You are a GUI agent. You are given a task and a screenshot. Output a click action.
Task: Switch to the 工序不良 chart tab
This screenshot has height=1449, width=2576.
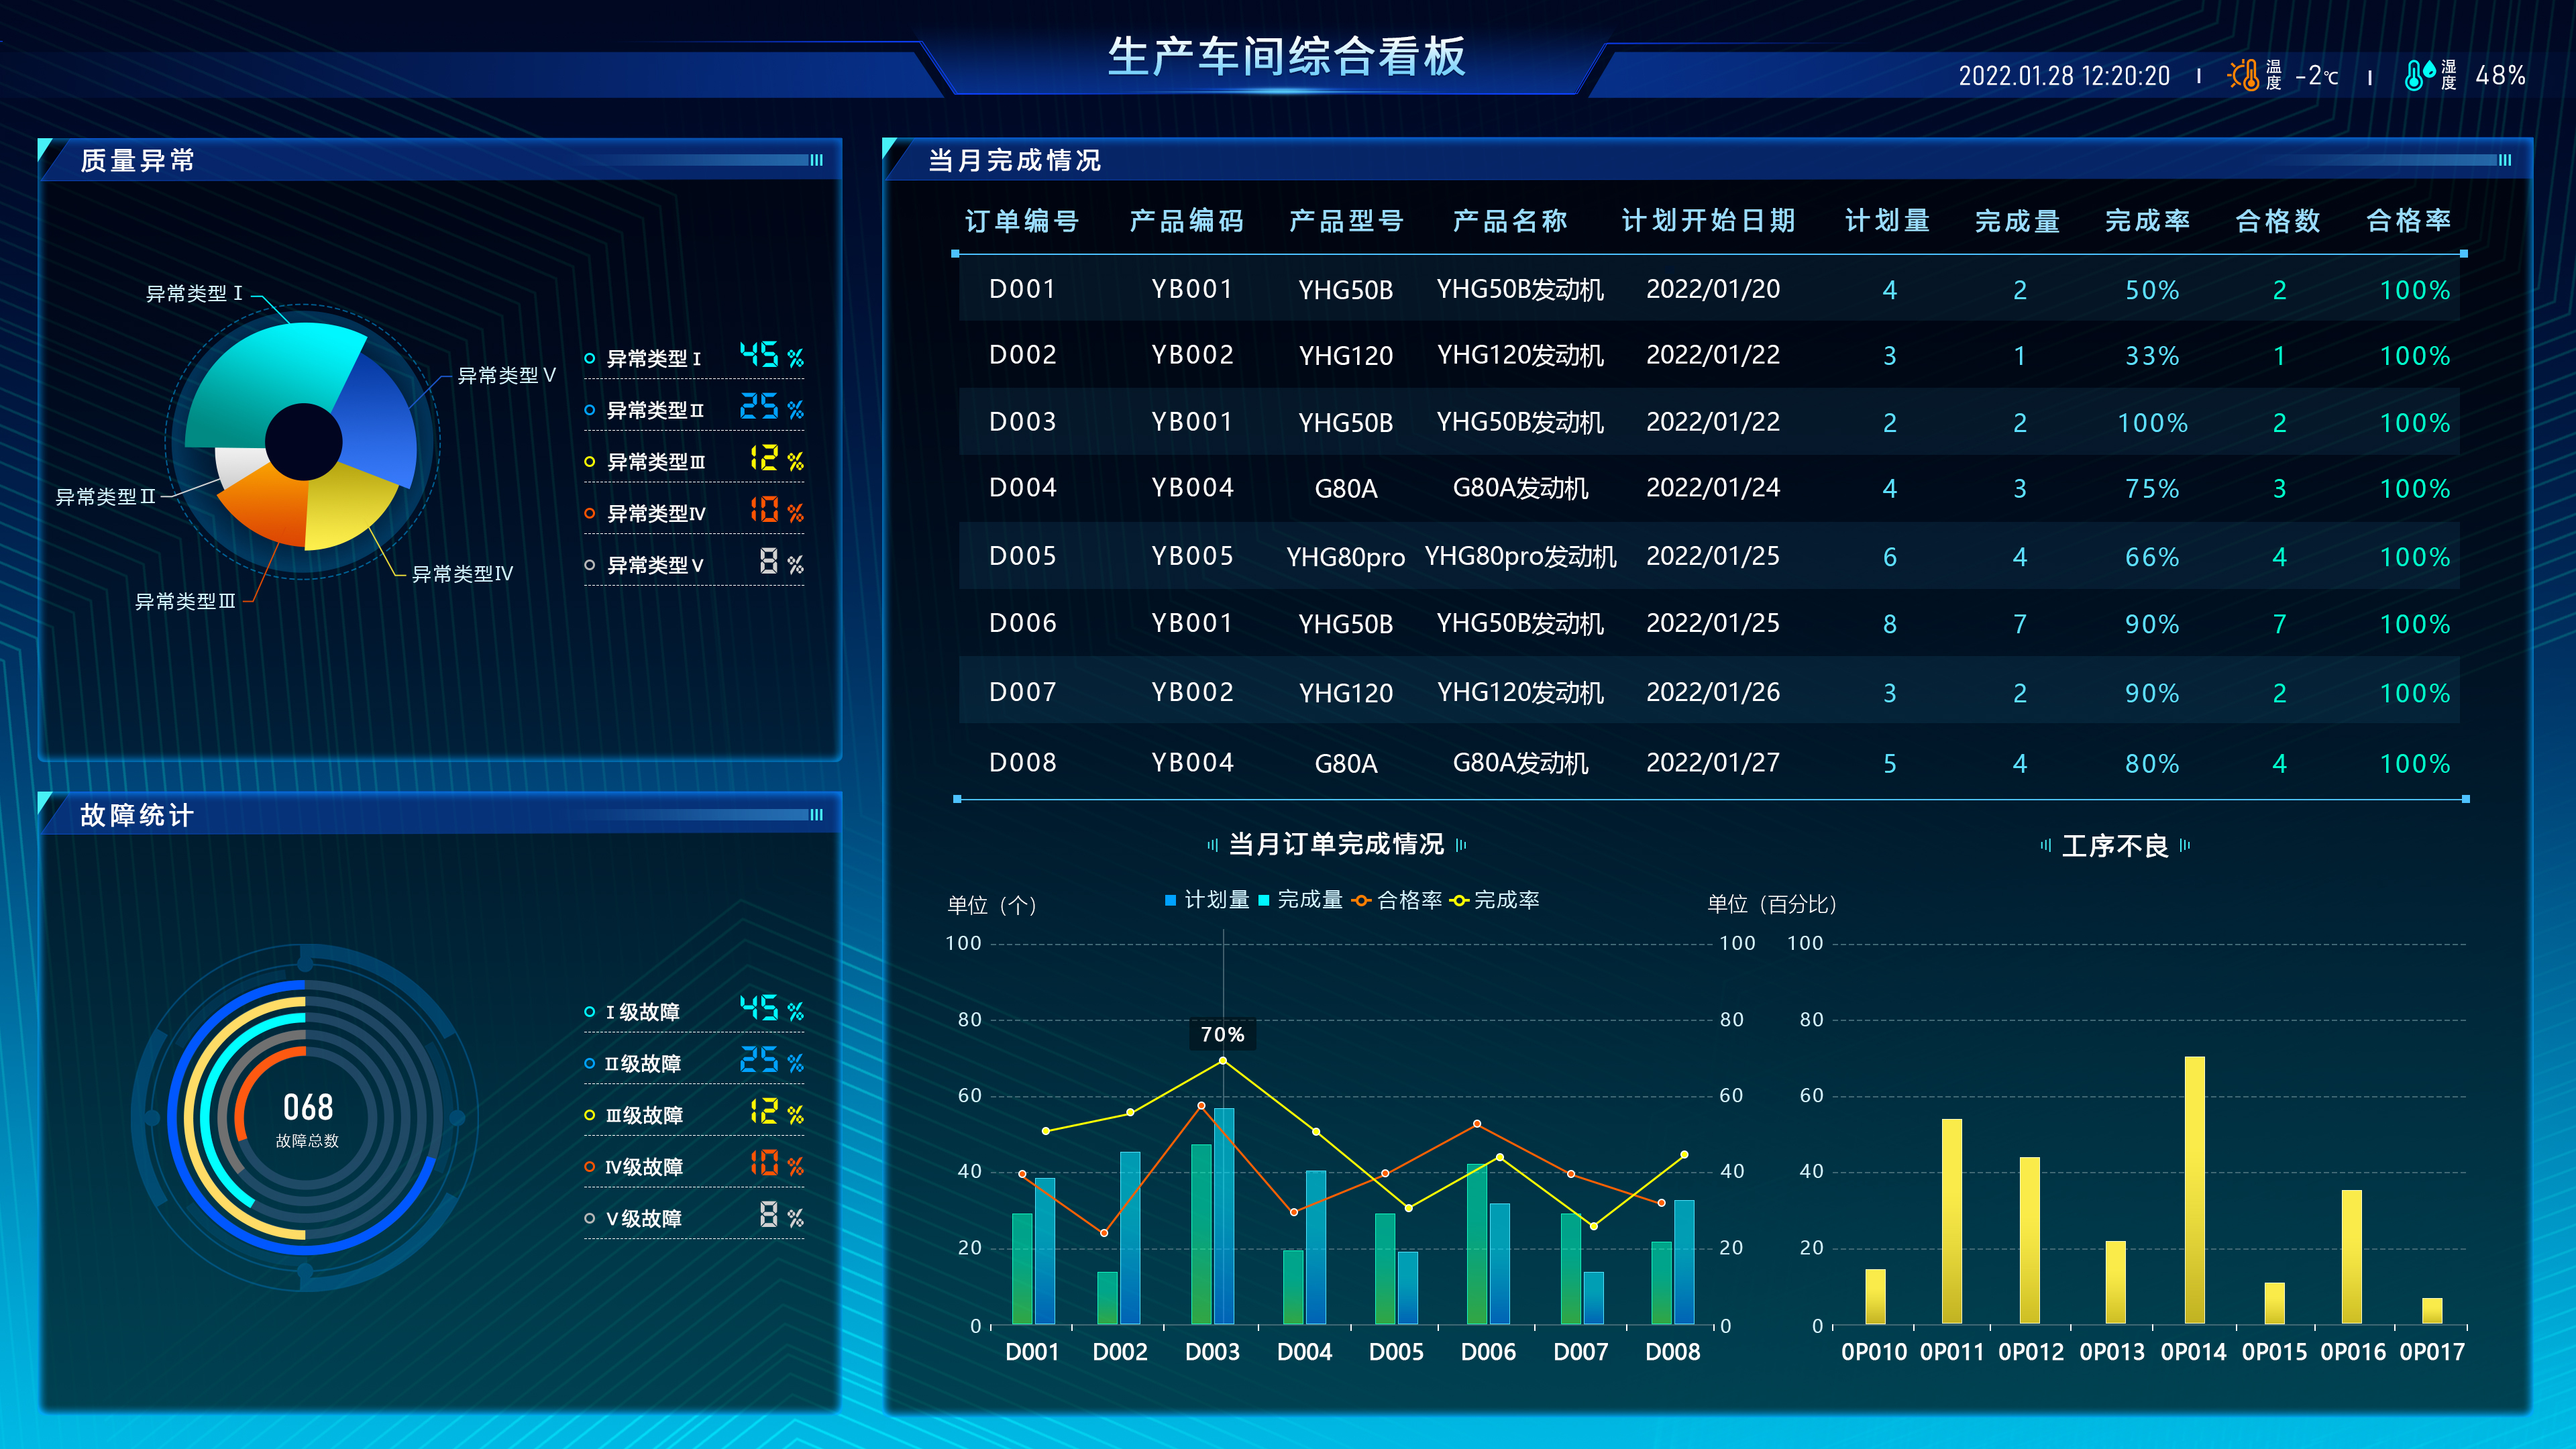point(2116,847)
